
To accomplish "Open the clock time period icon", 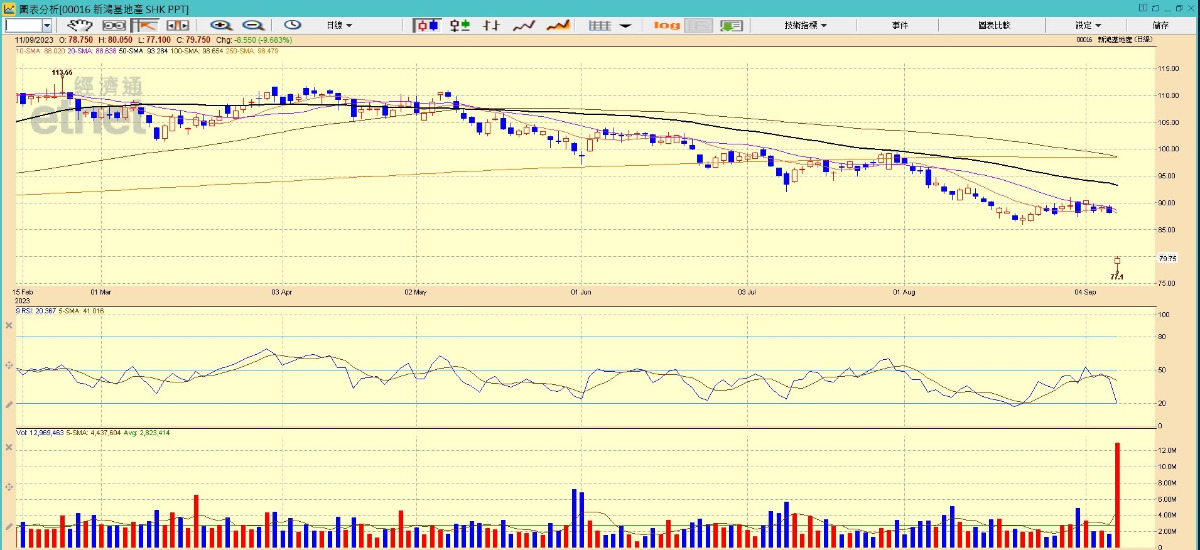I will [x=292, y=25].
